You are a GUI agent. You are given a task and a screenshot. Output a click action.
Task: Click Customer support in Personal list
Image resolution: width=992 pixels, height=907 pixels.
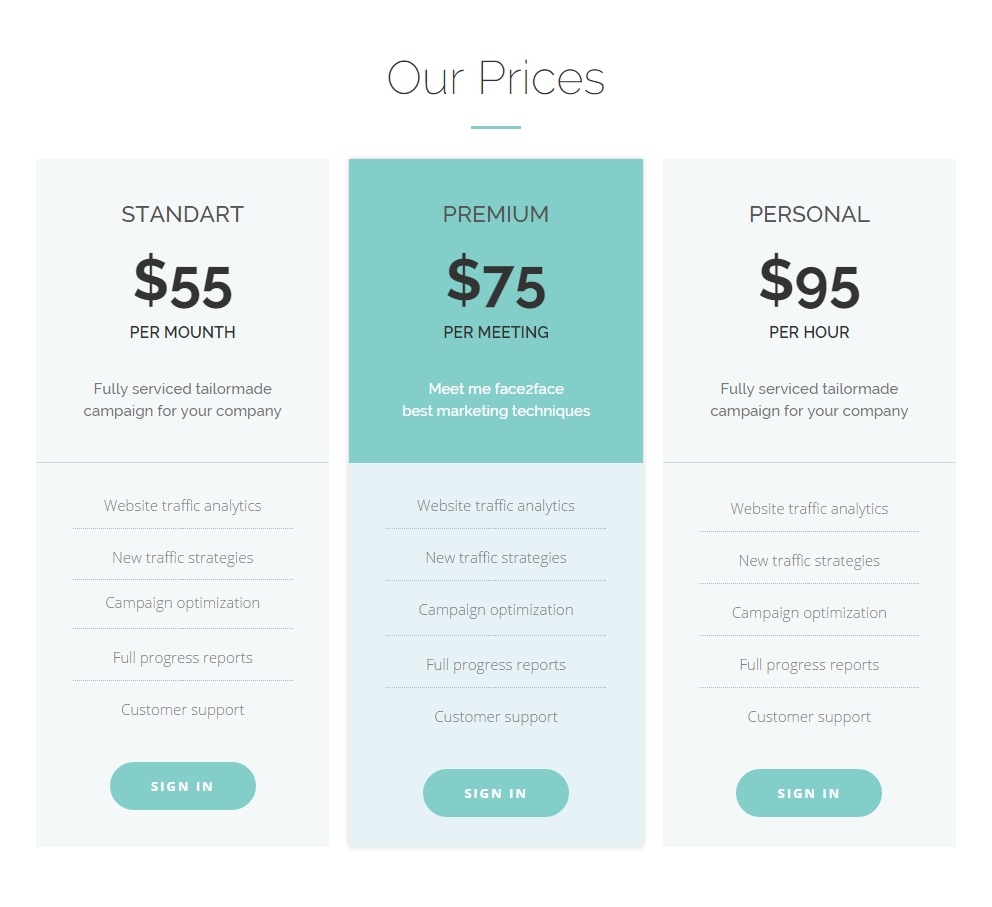[809, 717]
